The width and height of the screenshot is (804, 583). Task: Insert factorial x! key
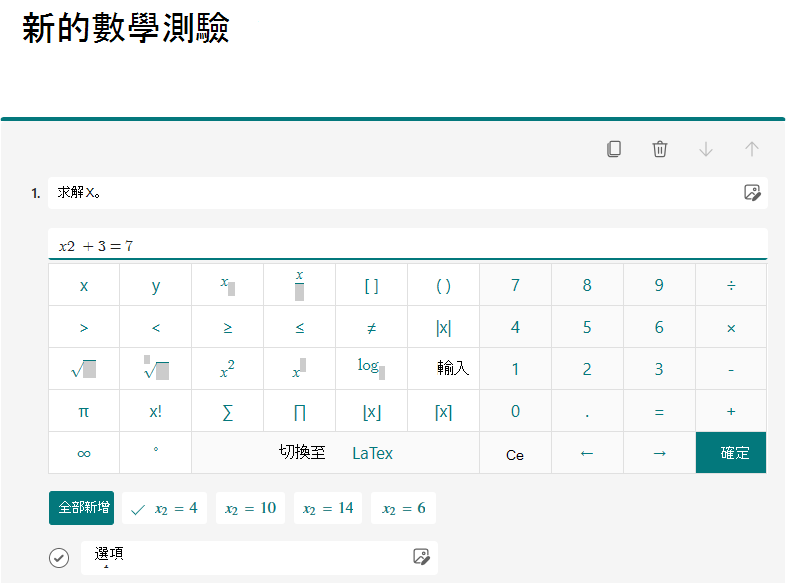(156, 411)
